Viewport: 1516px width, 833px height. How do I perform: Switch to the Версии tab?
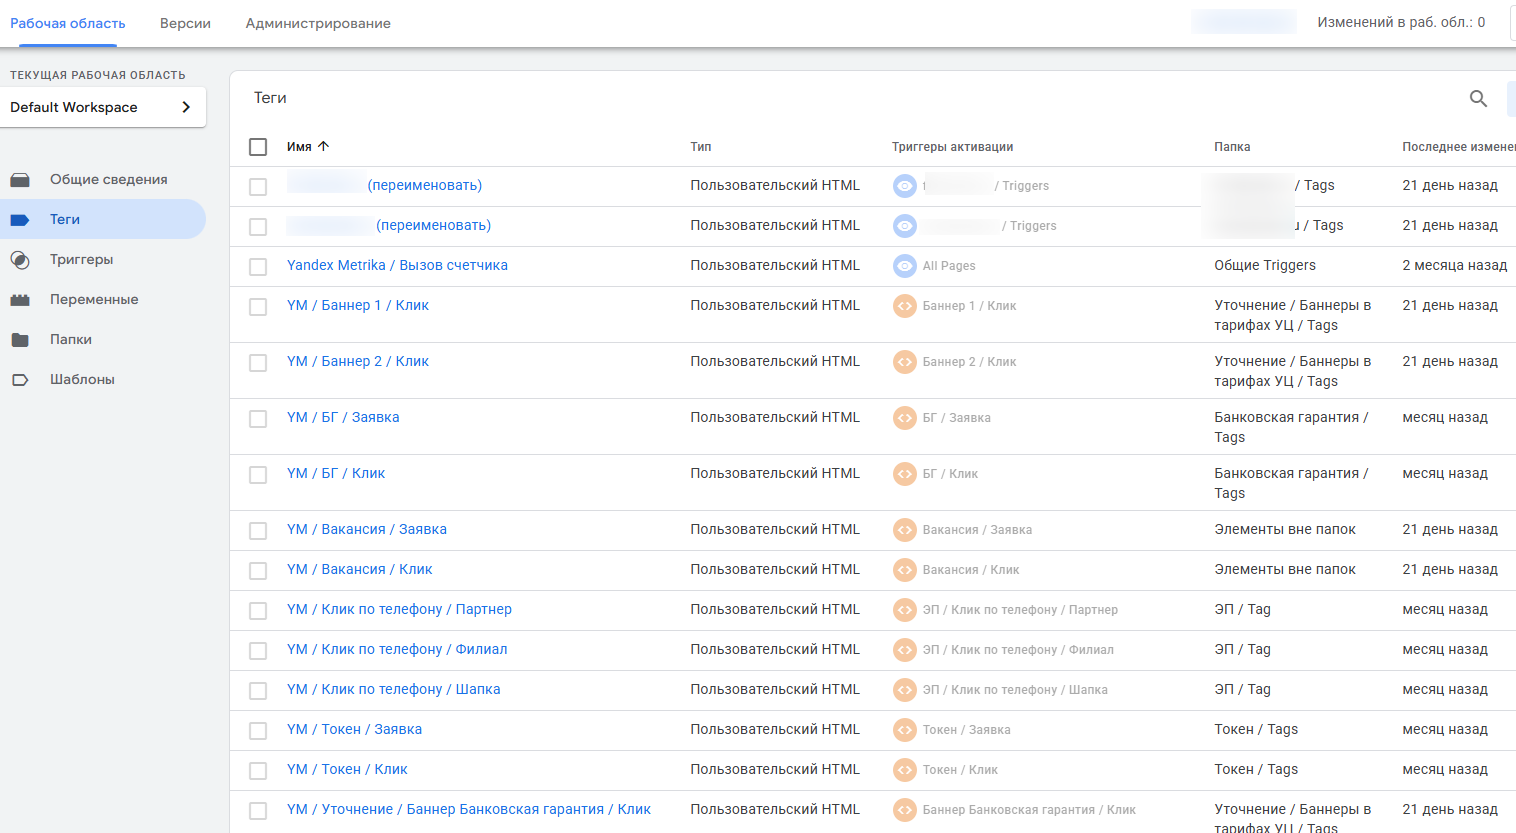point(184,22)
